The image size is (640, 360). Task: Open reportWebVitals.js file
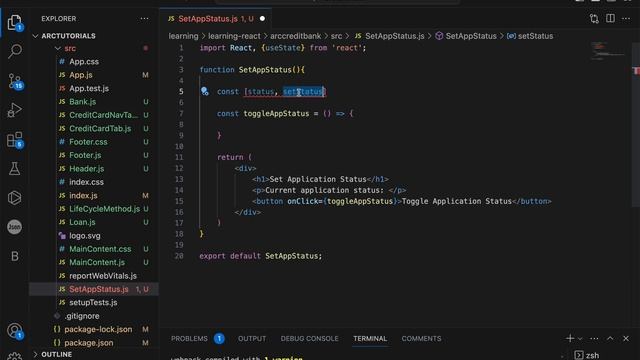(x=103, y=276)
